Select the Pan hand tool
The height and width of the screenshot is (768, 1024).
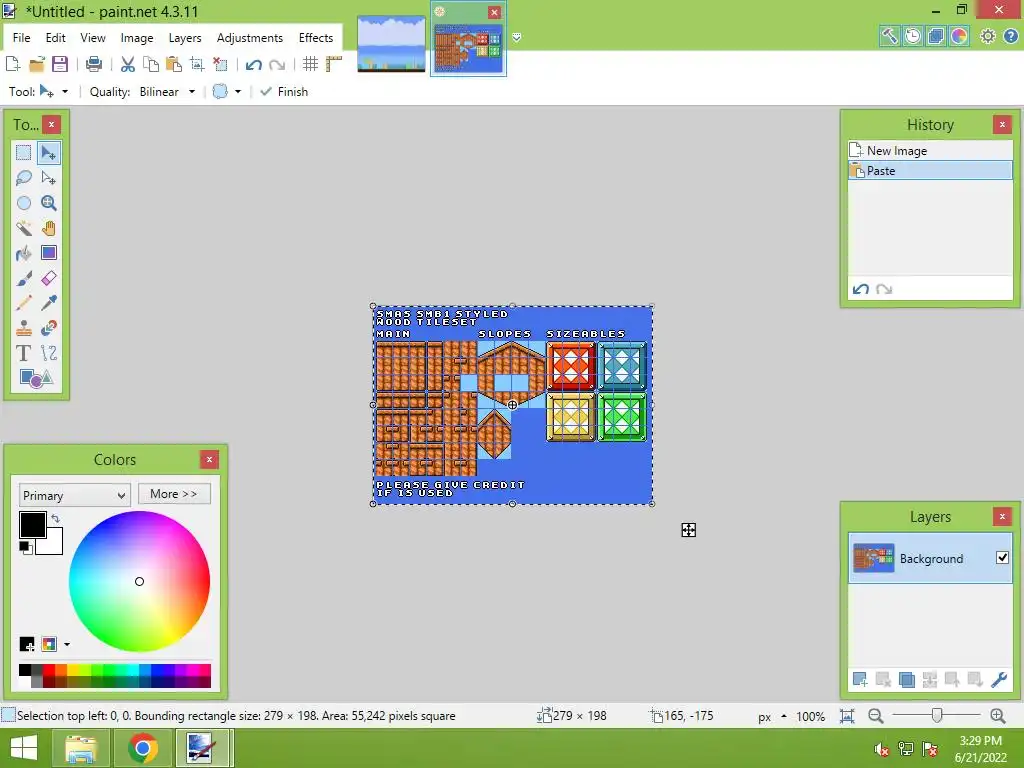48,228
